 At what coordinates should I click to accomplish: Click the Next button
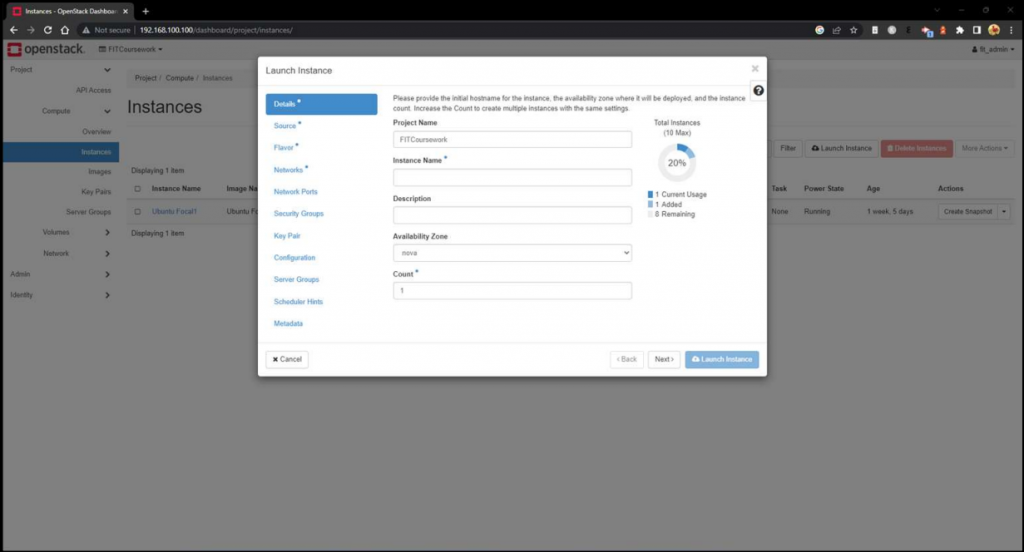663,359
